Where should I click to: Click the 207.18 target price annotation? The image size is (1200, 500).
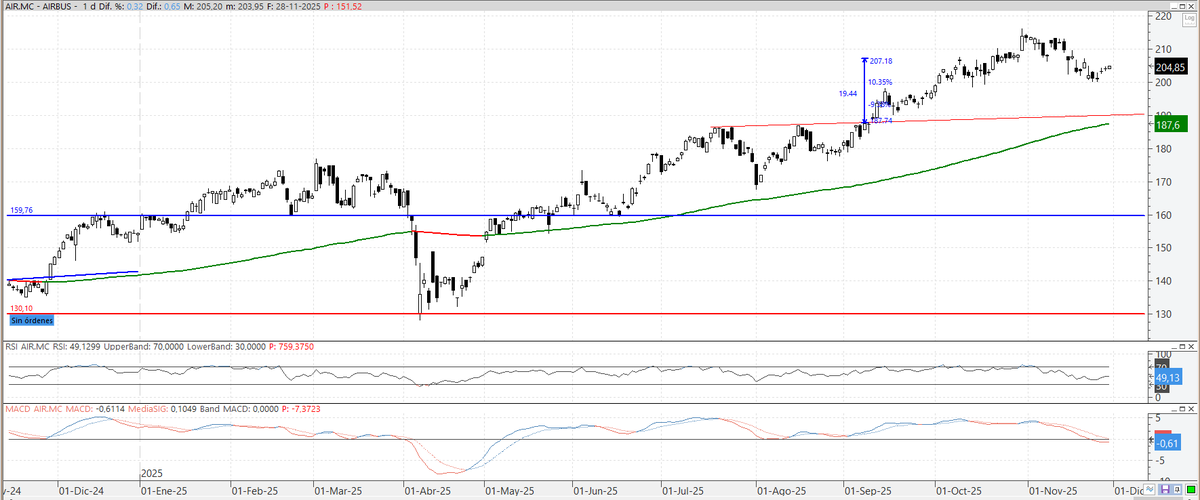coord(881,62)
